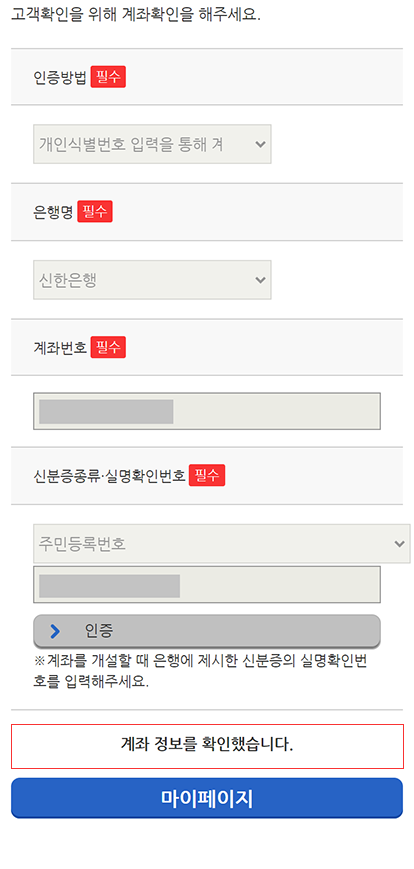414x869 pixels.
Task: Click the 인증방법 section label
Action: coord(60,78)
